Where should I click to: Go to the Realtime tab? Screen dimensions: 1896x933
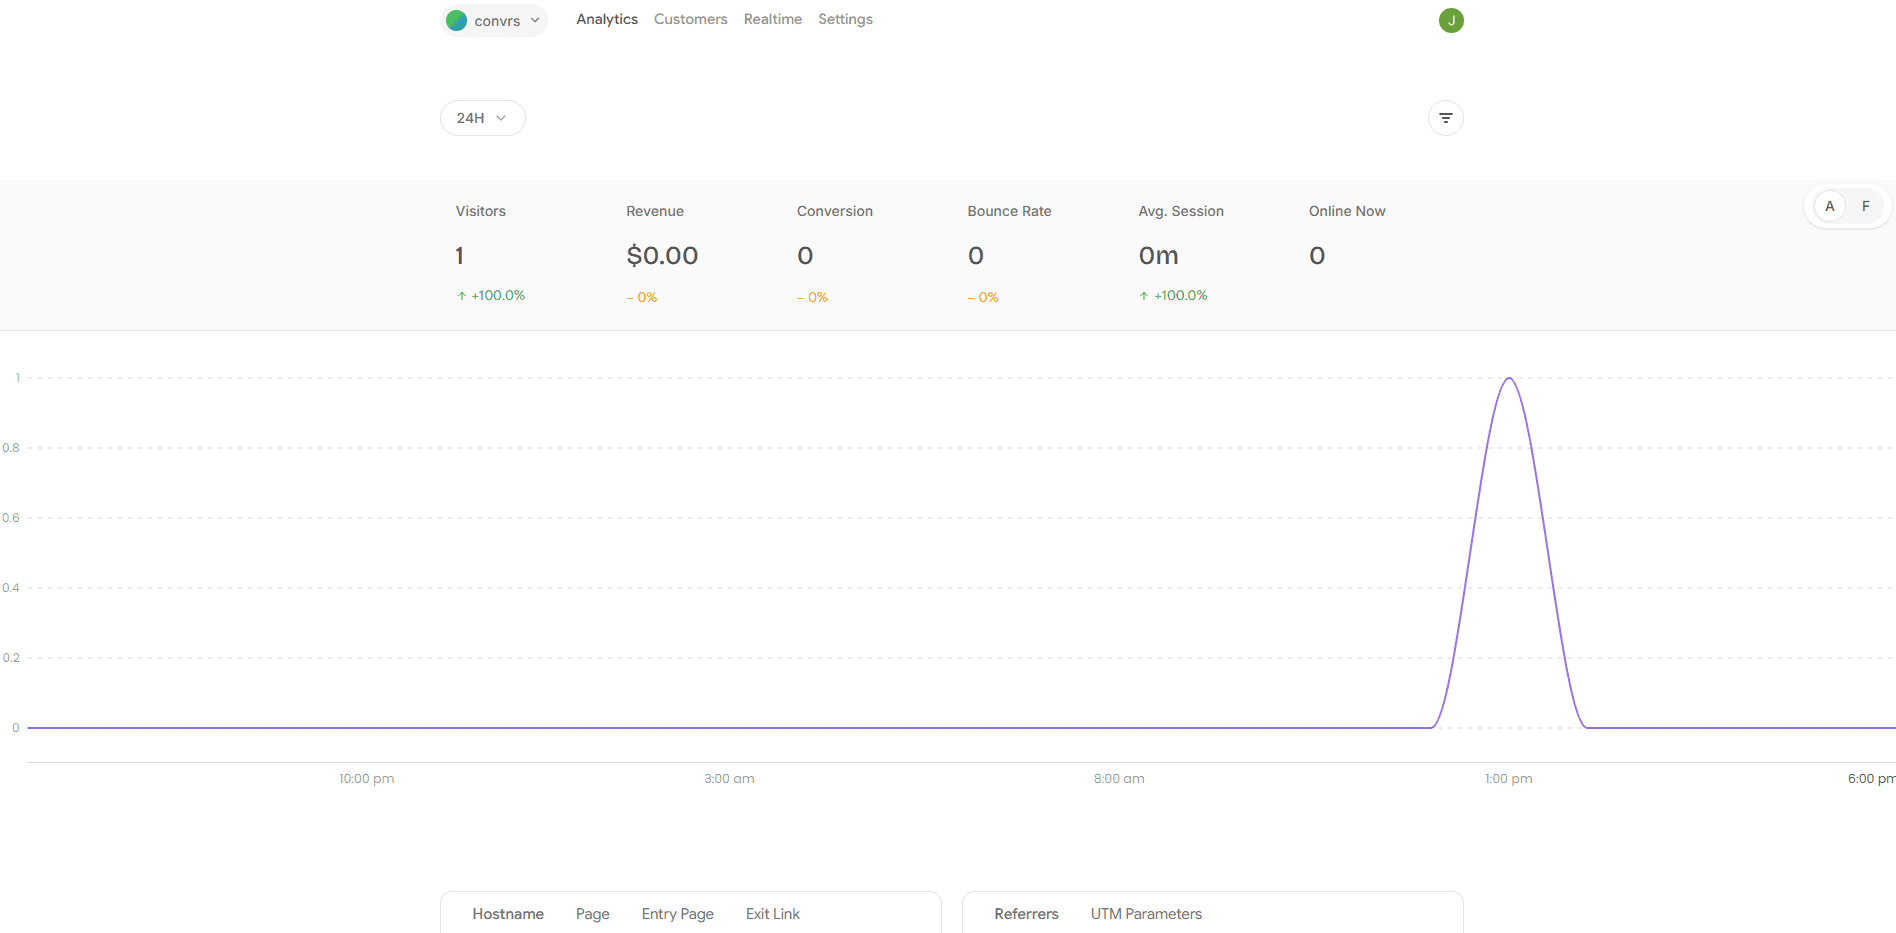773,19
